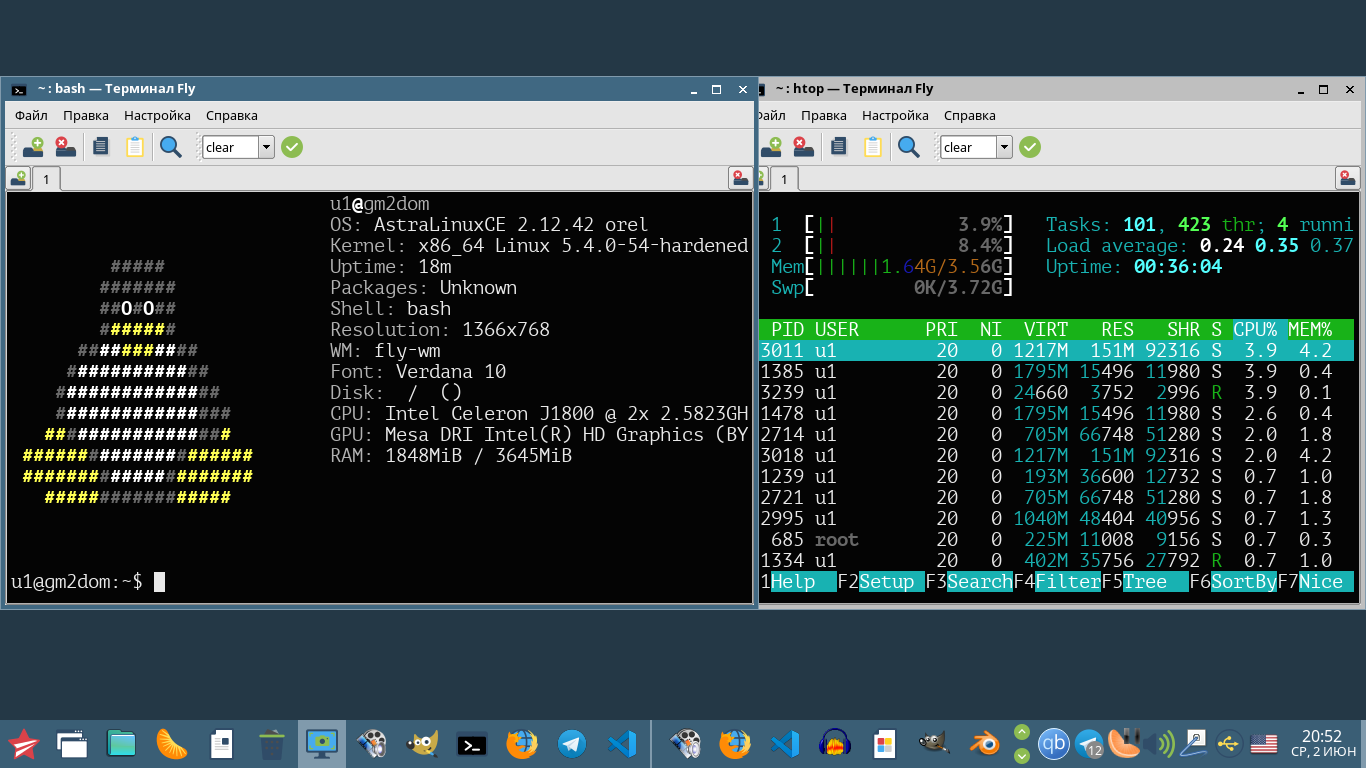Screen dimensions: 1366x768
Task: Click the Help function label in htop
Action: click(x=803, y=582)
